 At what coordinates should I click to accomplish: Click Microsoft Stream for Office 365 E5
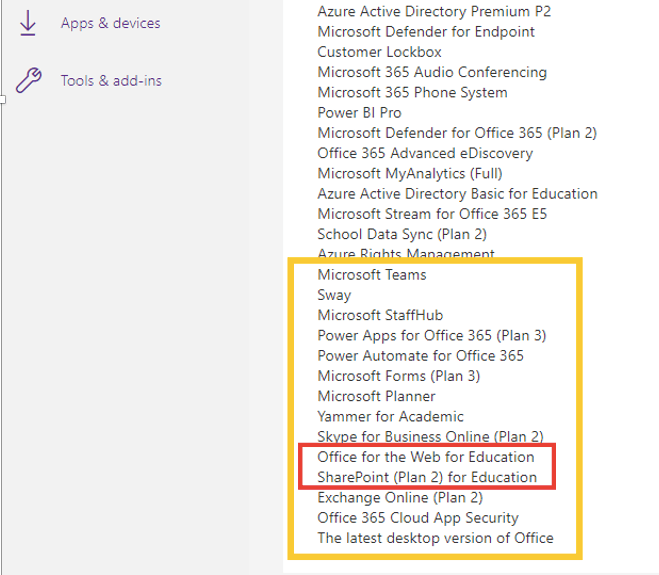tap(432, 214)
